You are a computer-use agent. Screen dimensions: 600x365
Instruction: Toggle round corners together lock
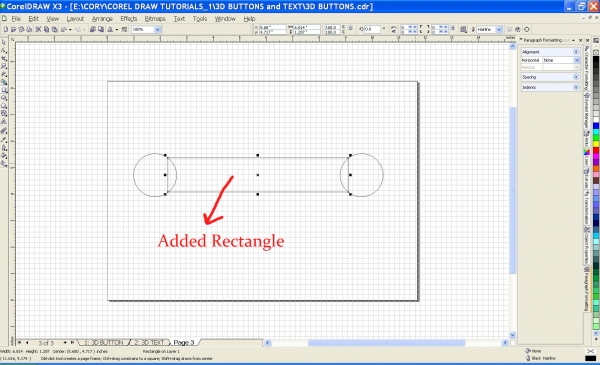[452, 28]
